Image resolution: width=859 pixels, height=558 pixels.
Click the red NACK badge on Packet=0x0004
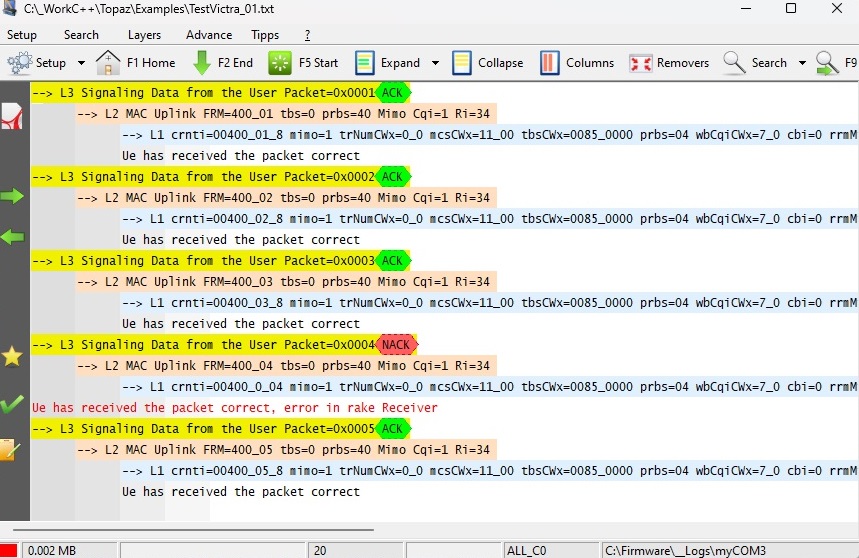[x=395, y=345]
